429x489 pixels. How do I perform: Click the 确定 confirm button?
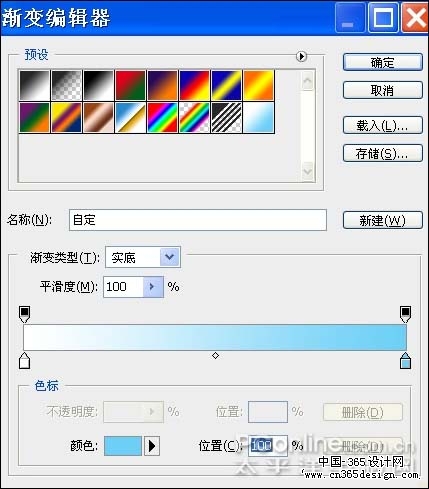(383, 62)
